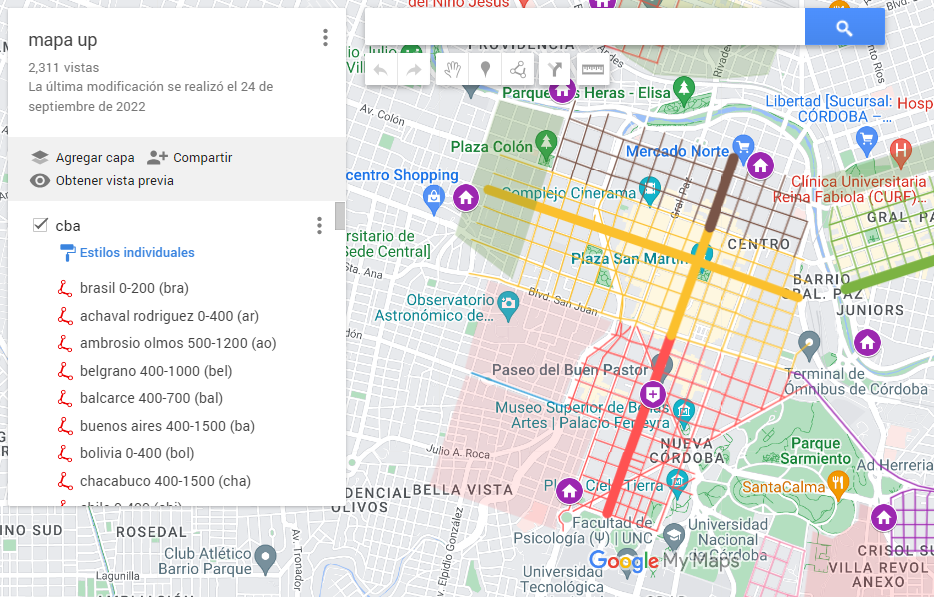Select the draw line tool
934x597 pixels.
(517, 70)
